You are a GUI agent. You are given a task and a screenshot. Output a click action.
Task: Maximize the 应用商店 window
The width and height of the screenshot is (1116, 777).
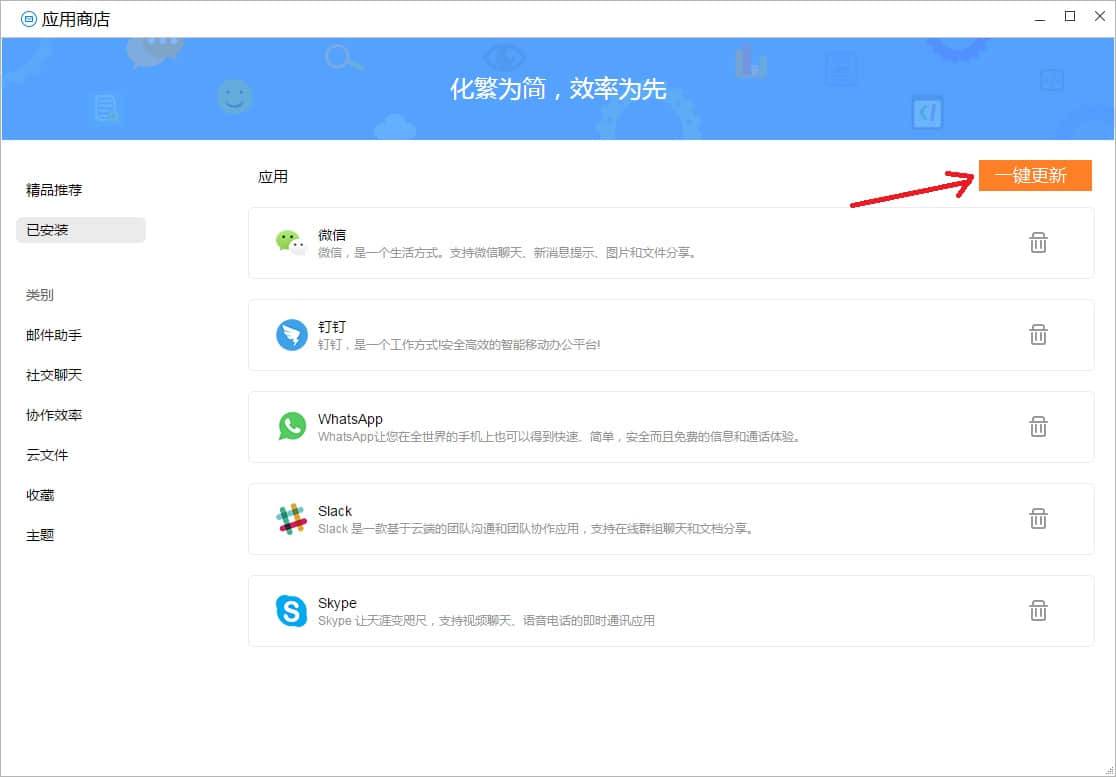[1070, 16]
